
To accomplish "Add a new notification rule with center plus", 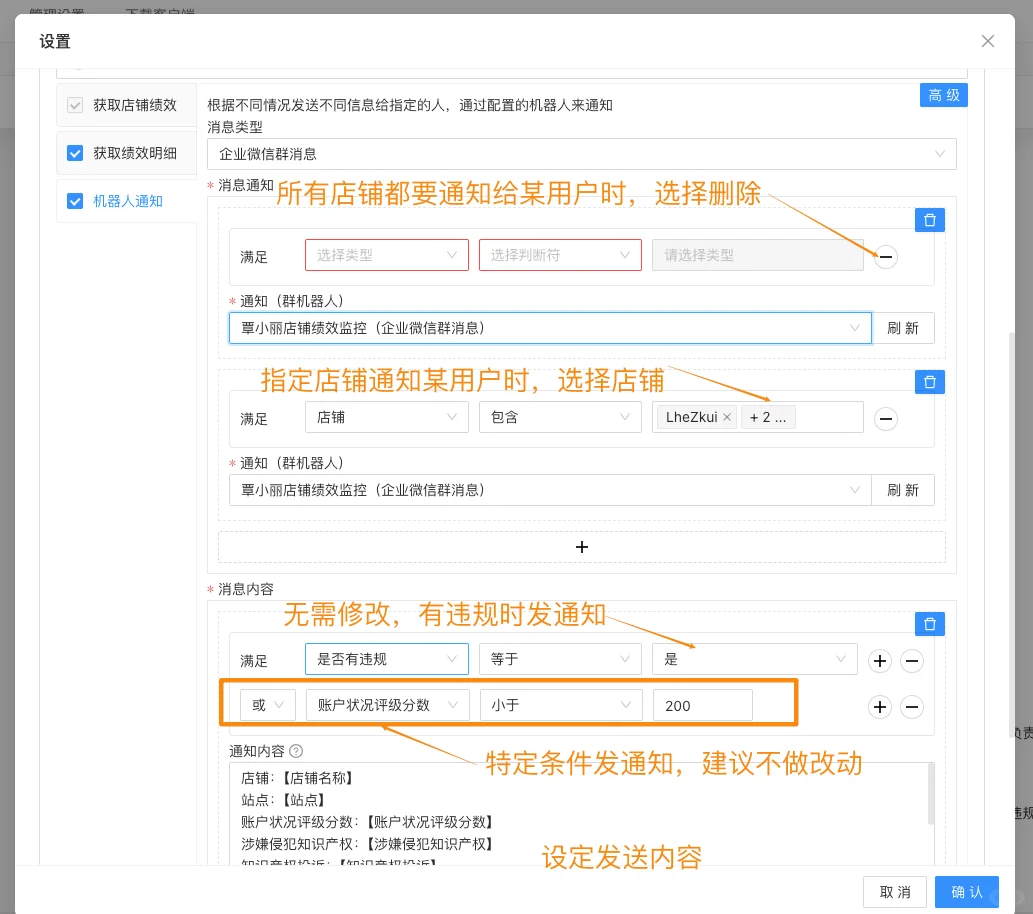I will coord(582,547).
